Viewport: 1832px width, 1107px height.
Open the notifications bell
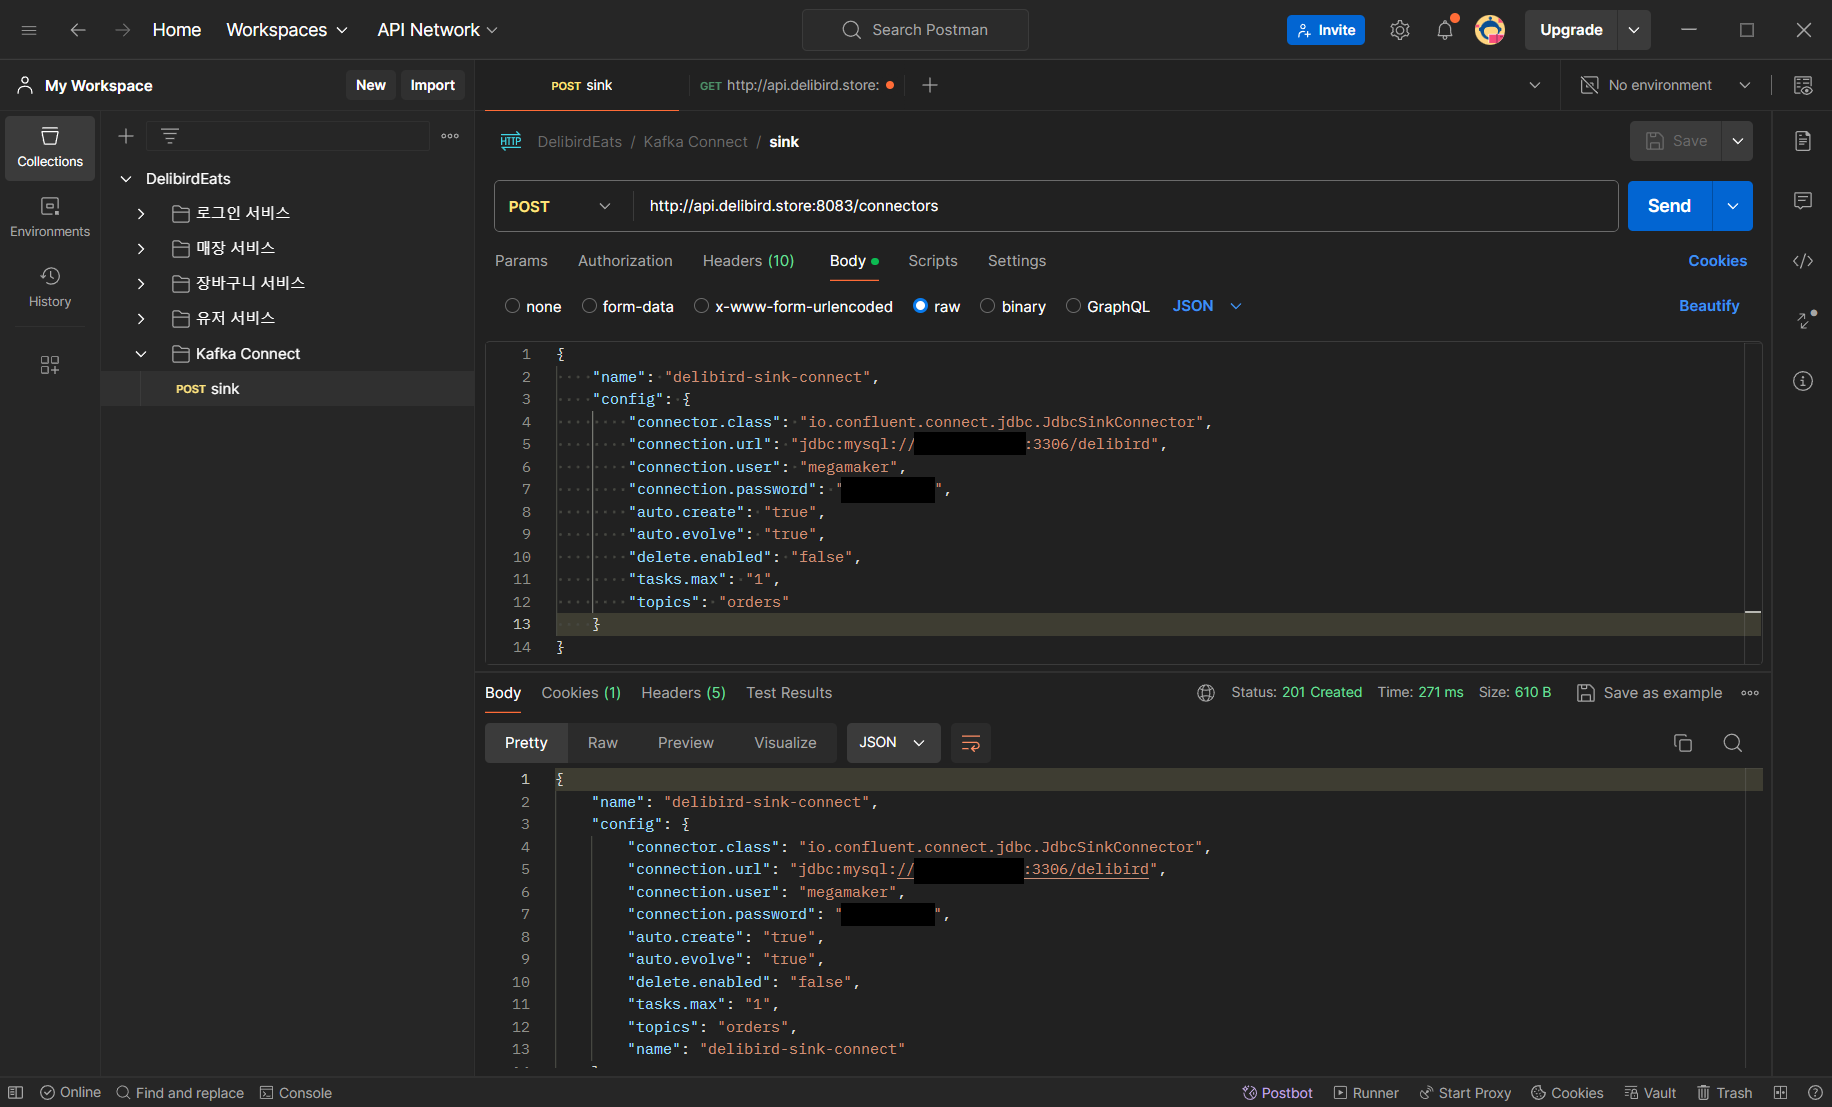point(1445,30)
